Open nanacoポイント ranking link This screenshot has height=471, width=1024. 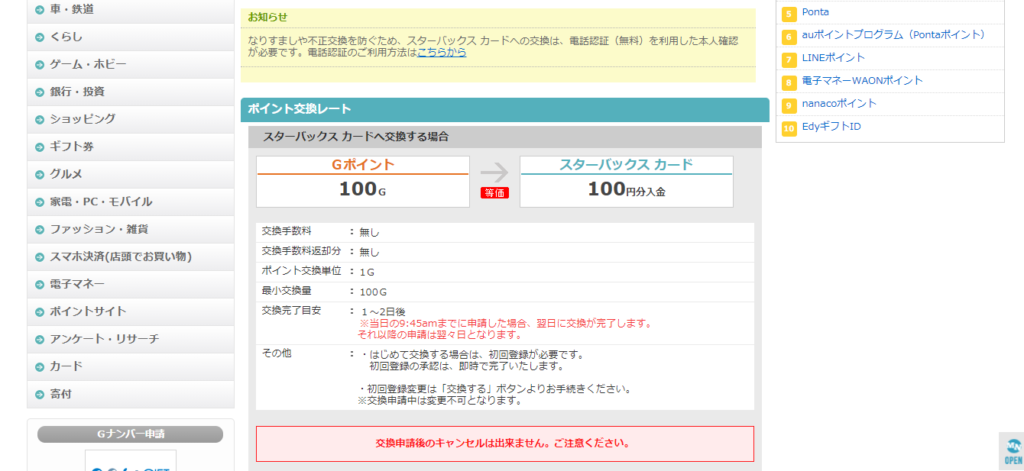(x=839, y=103)
